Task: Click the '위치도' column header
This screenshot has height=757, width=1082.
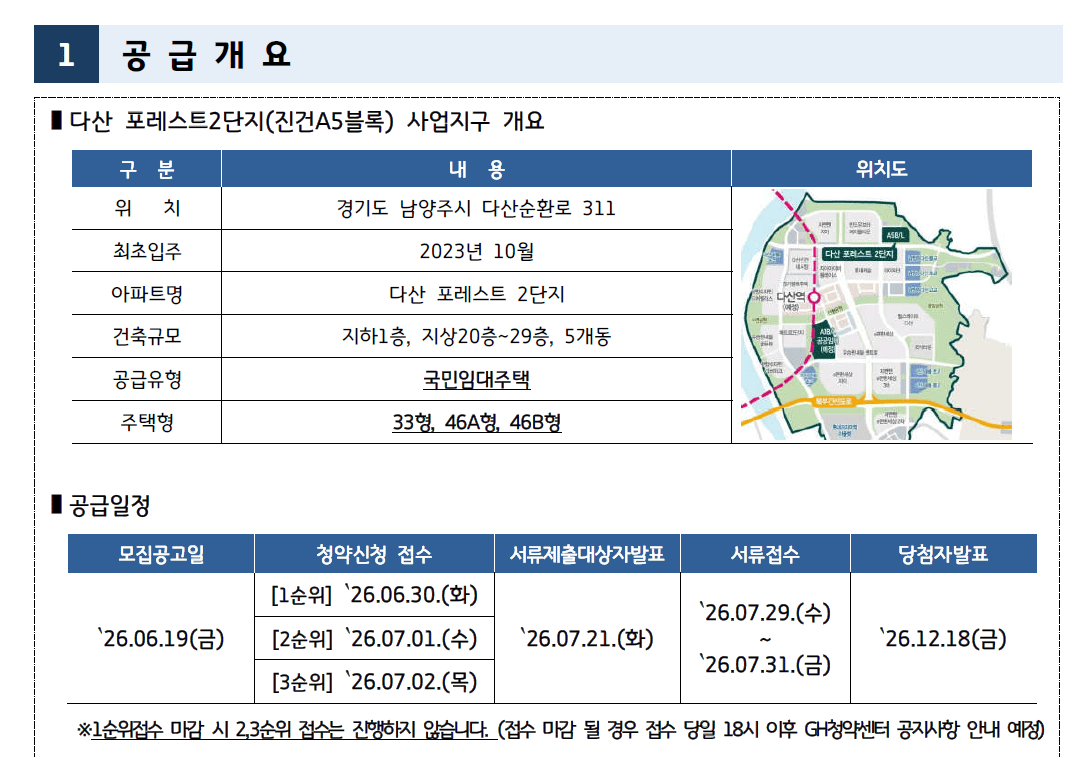Action: click(x=881, y=169)
